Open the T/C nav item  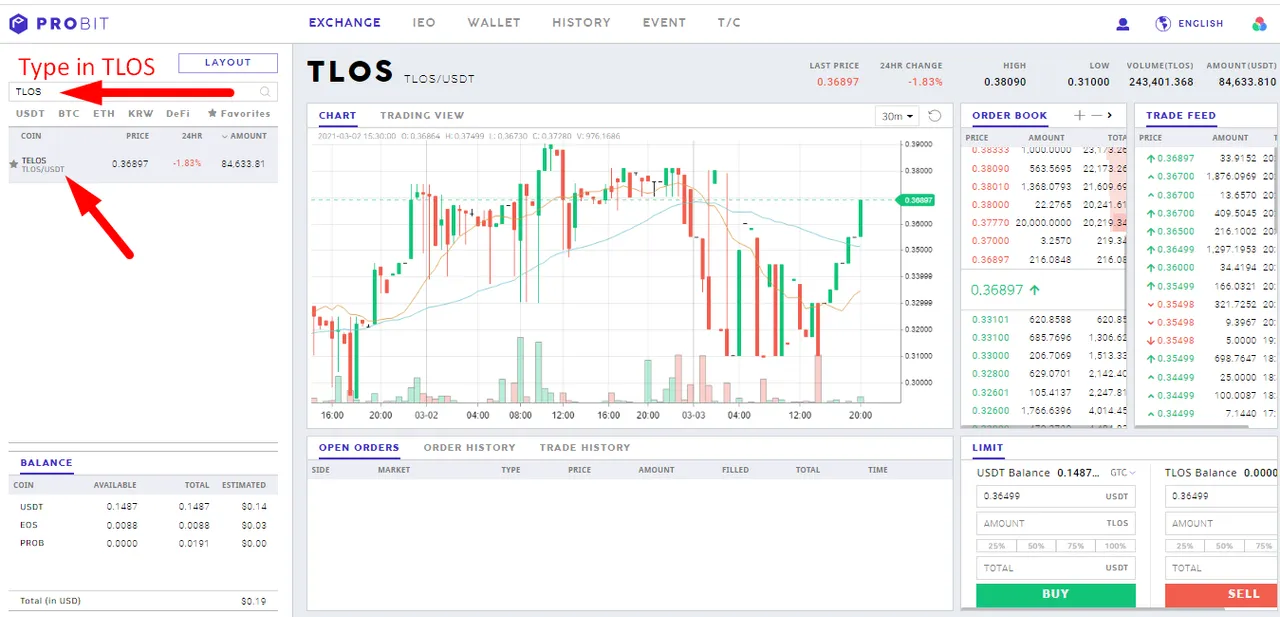[x=729, y=23]
